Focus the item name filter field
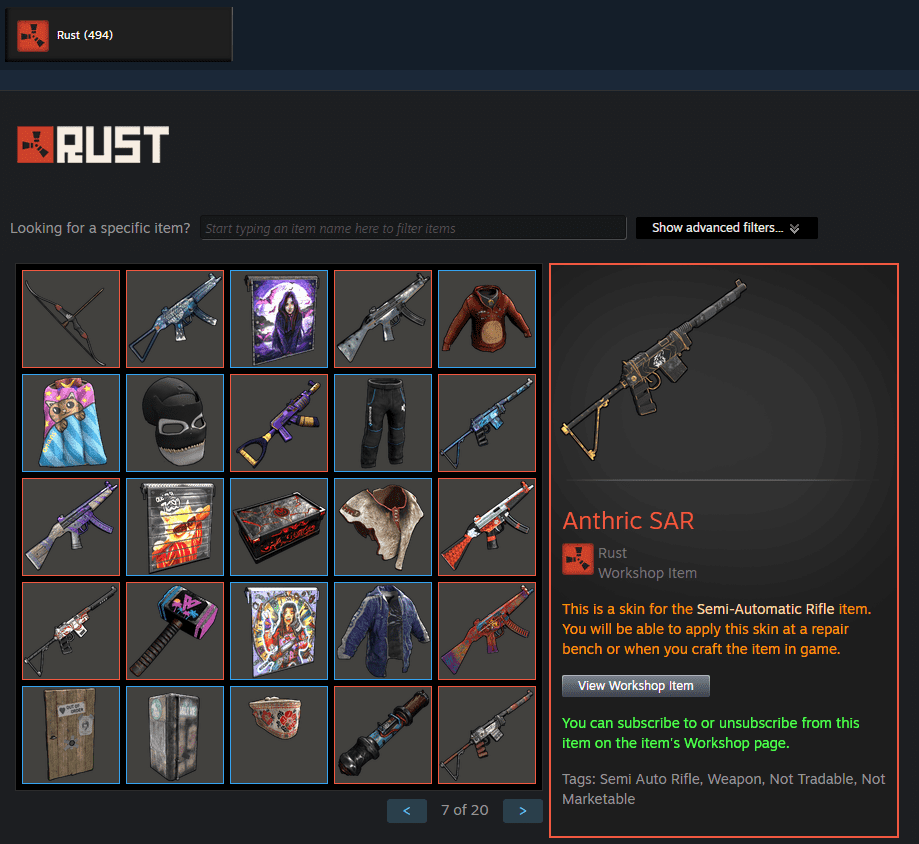 [x=413, y=228]
